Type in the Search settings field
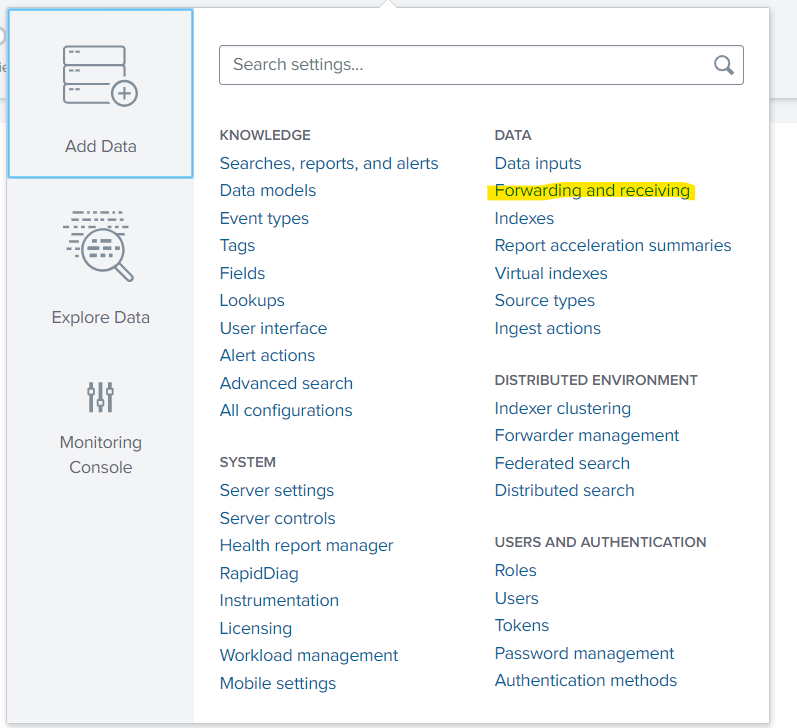The image size is (797, 728). point(465,65)
